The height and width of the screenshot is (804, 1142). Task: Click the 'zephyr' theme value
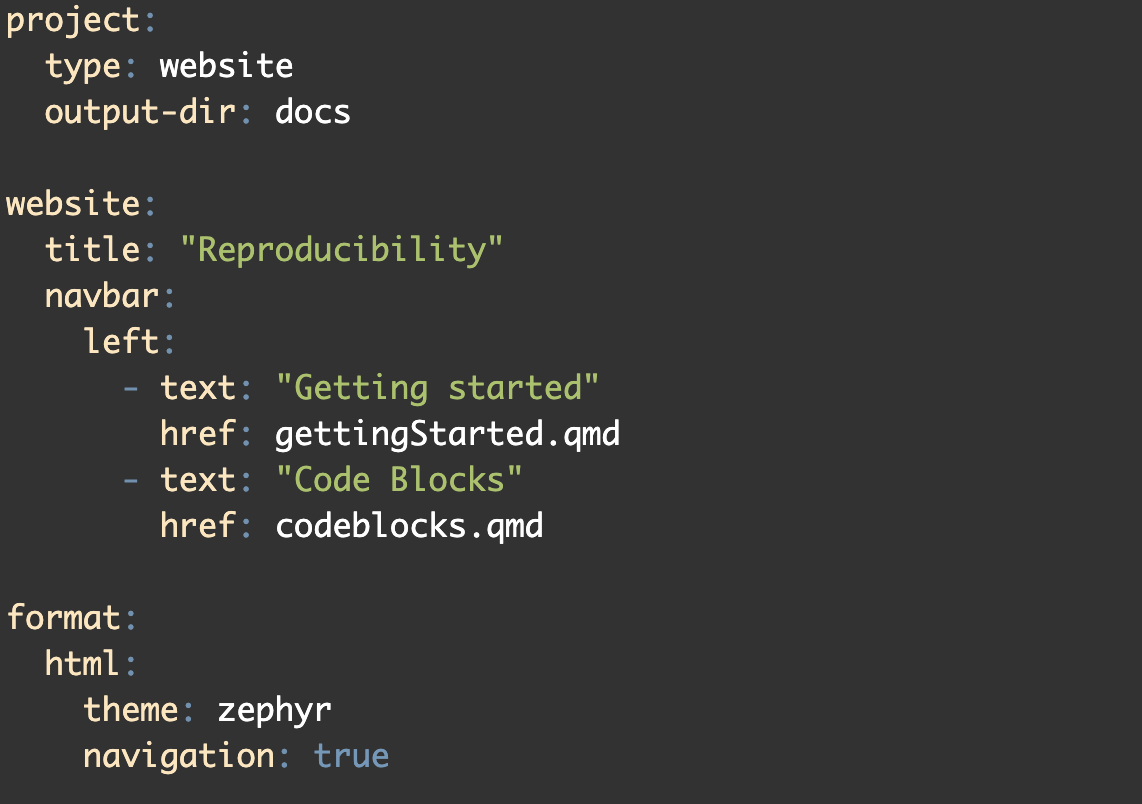pos(275,712)
